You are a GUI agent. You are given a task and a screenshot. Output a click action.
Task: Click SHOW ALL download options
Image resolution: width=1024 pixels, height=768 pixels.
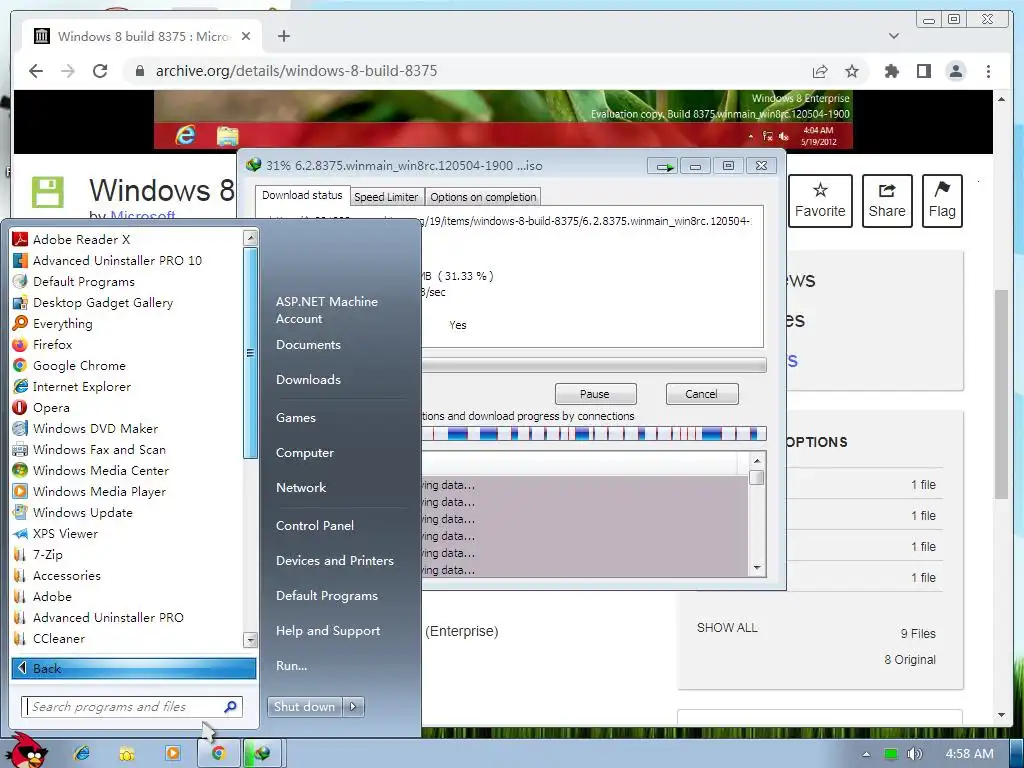[x=727, y=628]
